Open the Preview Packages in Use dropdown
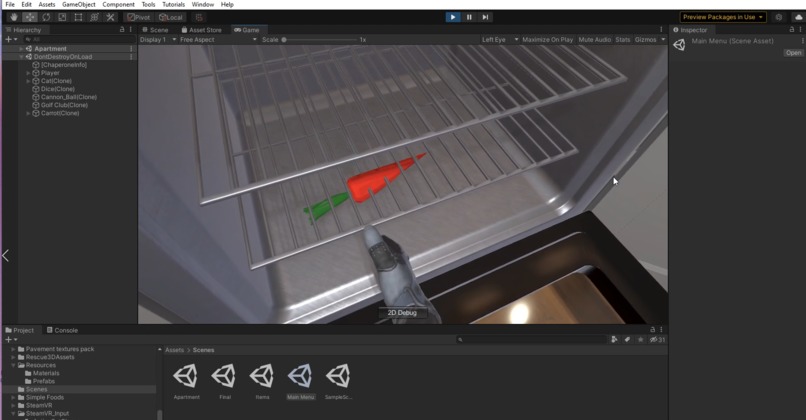Screen dimensions: 806x420 coord(723,17)
